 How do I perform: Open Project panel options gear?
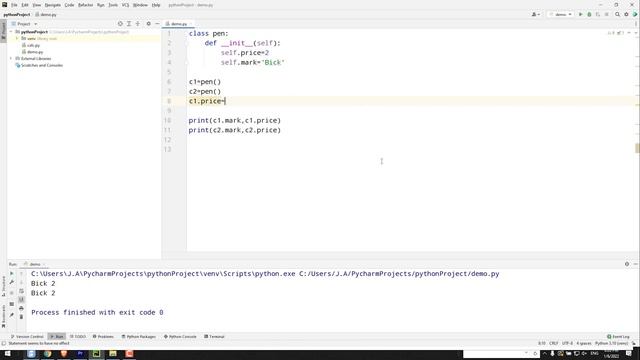149,24
